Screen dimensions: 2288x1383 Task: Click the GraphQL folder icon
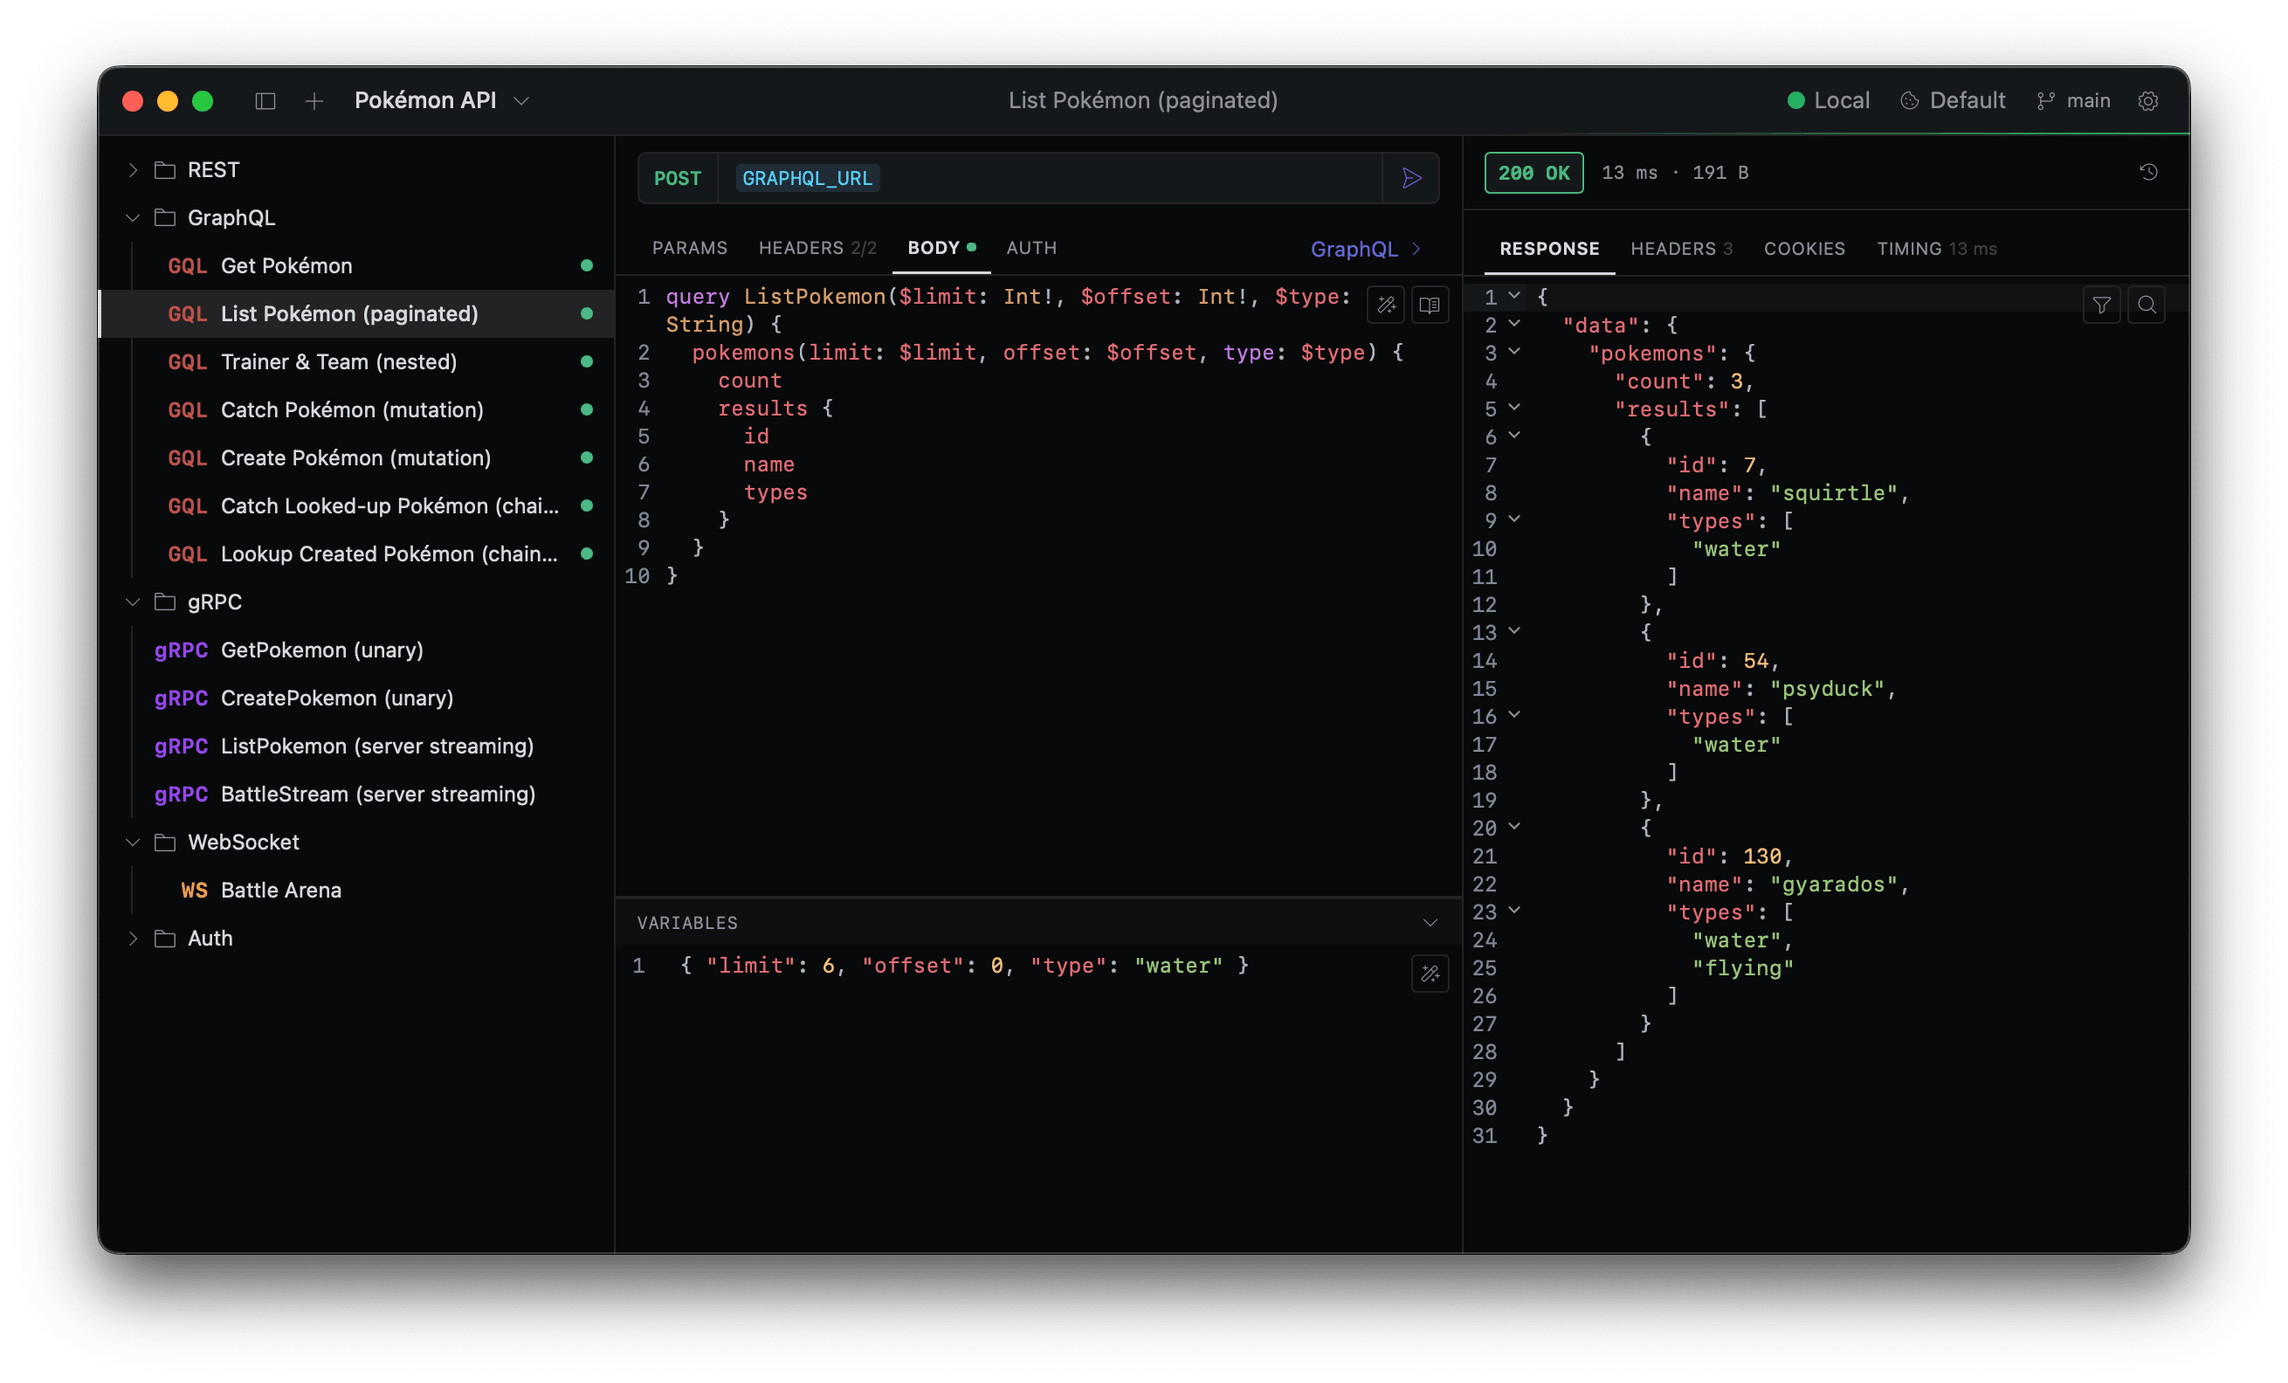click(165, 218)
